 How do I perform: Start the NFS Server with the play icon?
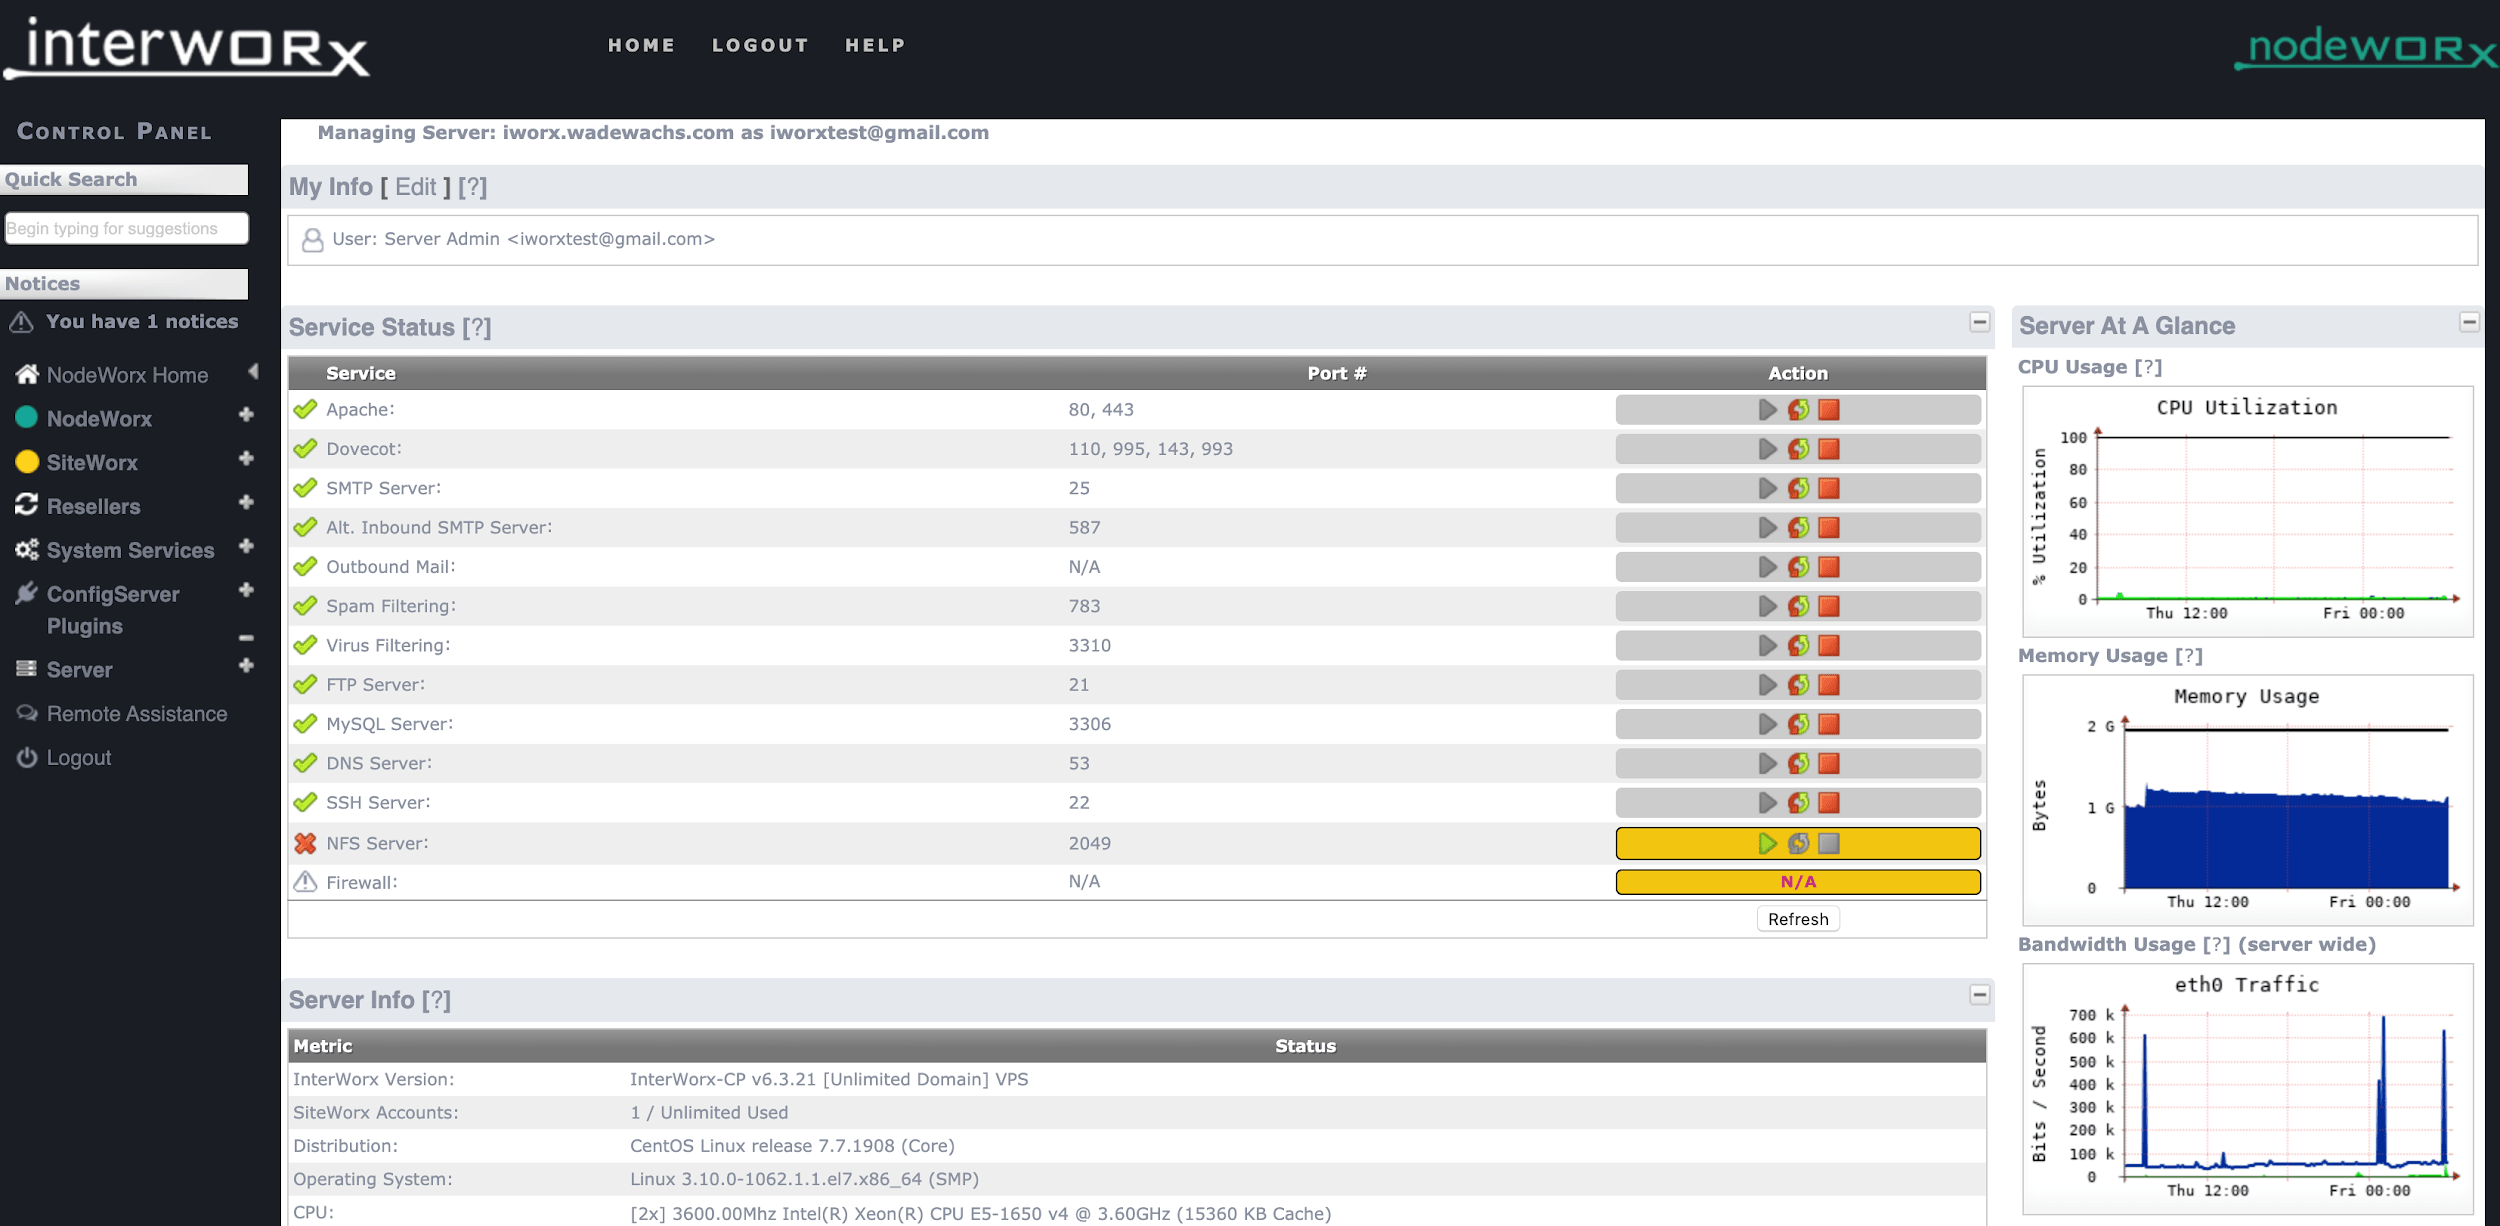(1766, 843)
